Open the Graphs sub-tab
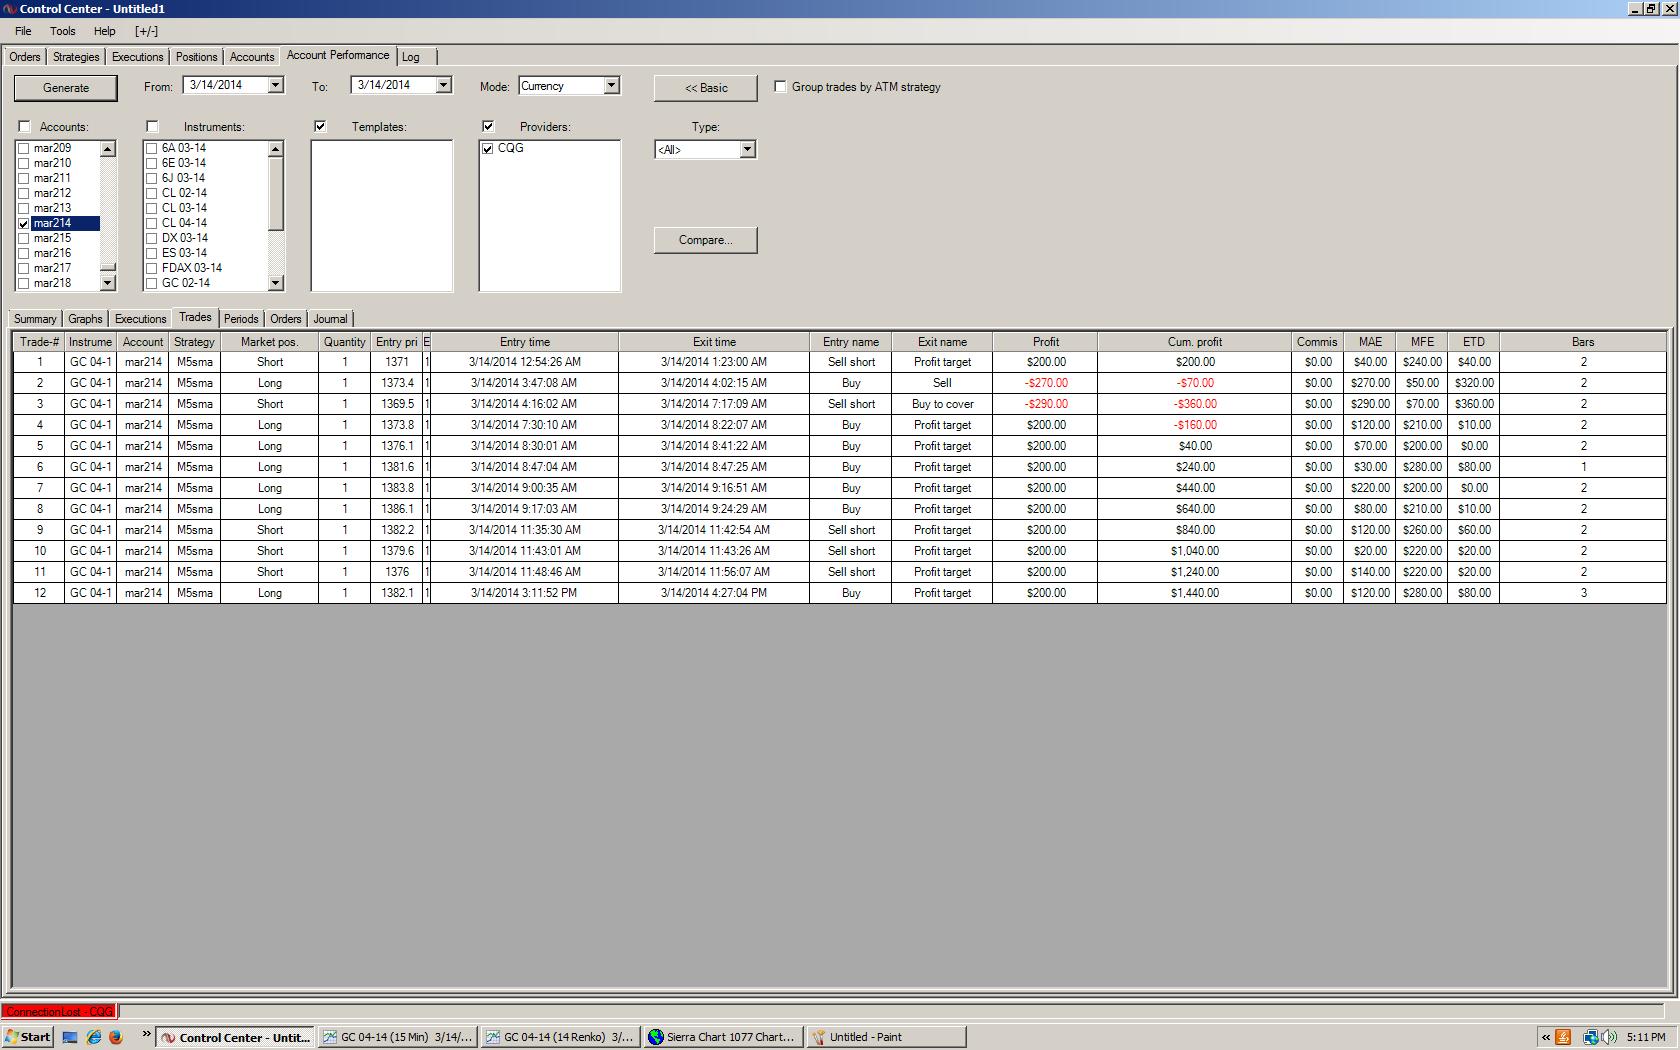 85,319
